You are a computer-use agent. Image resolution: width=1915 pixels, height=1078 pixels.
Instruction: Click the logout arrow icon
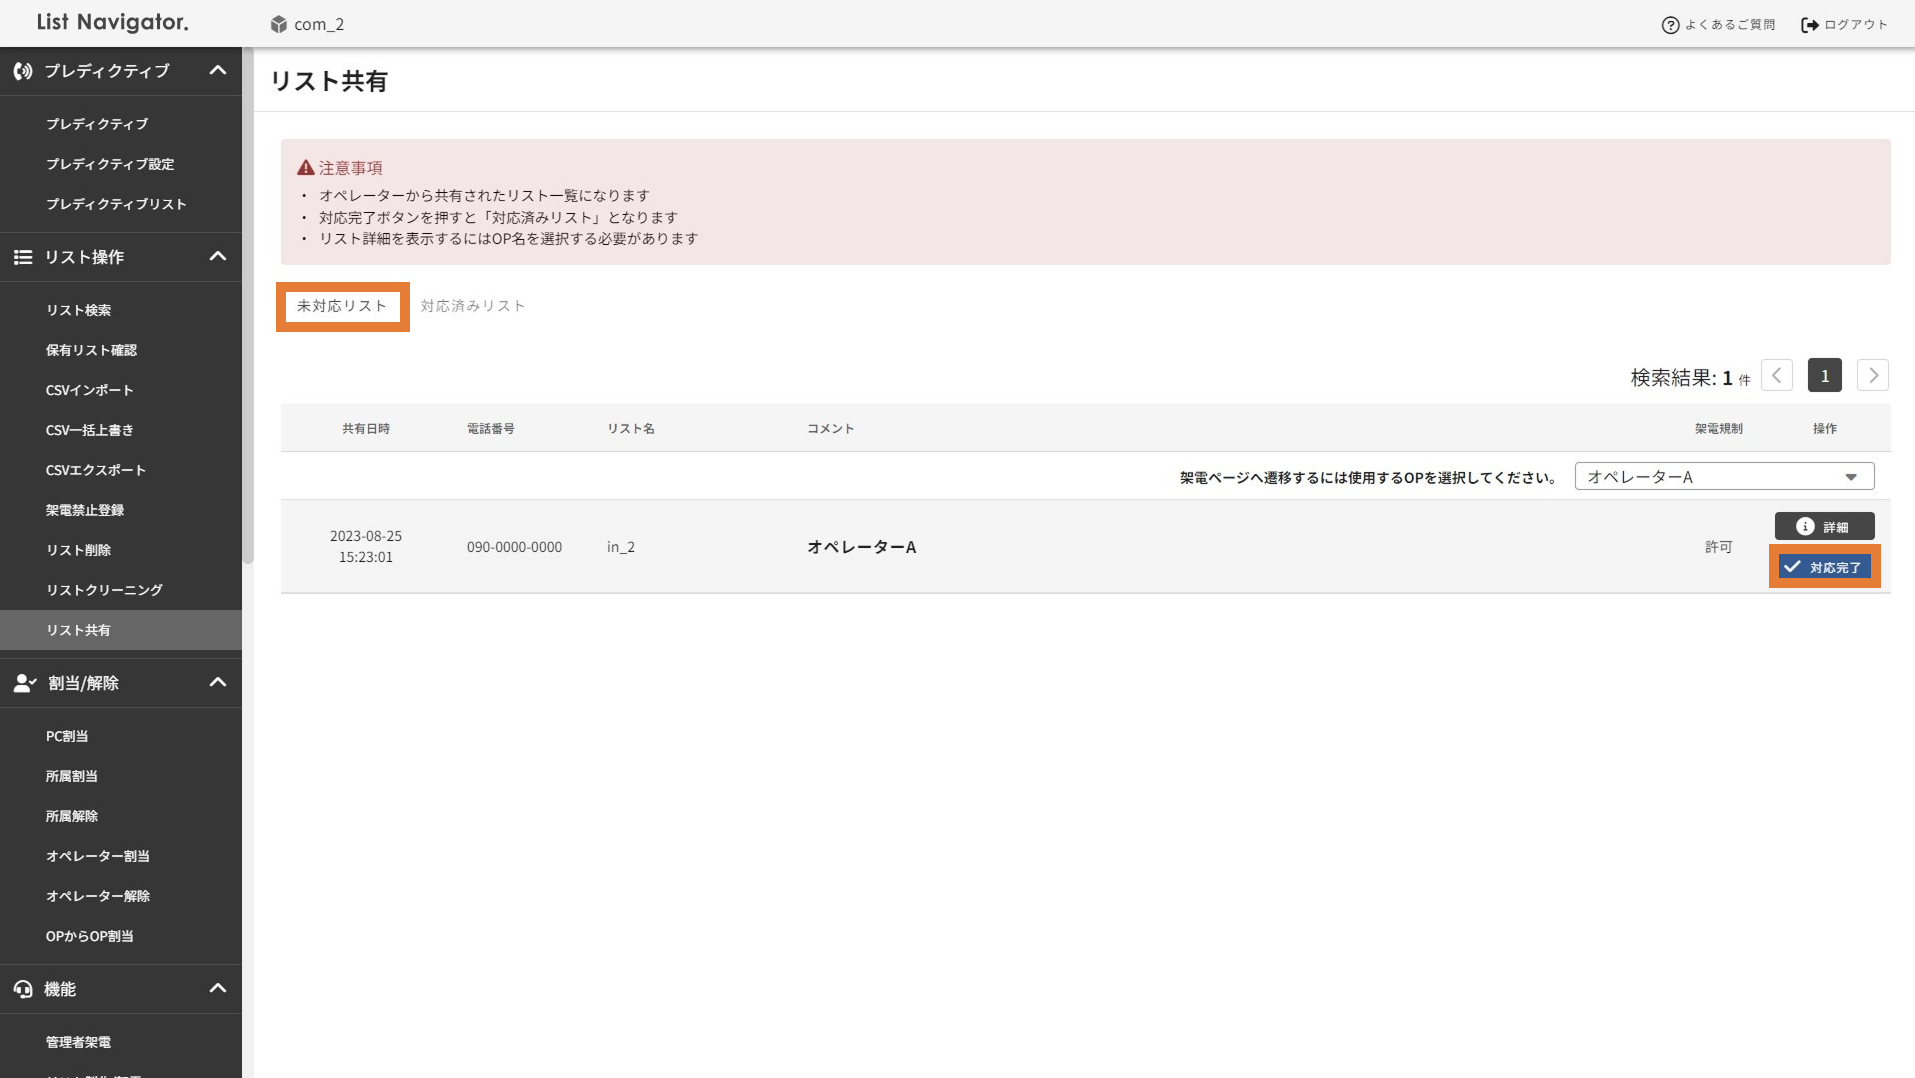1809,25
